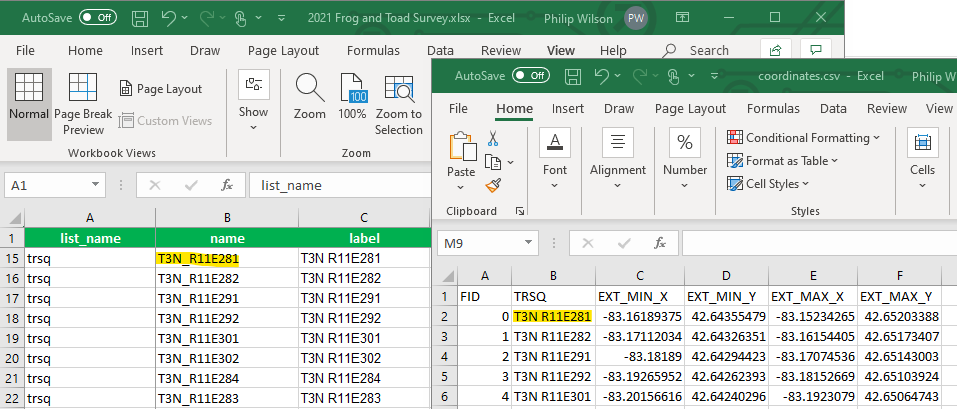The width and height of the screenshot is (957, 409).
Task: Click Insert Function fx in coordinates.csv
Action: click(x=660, y=242)
